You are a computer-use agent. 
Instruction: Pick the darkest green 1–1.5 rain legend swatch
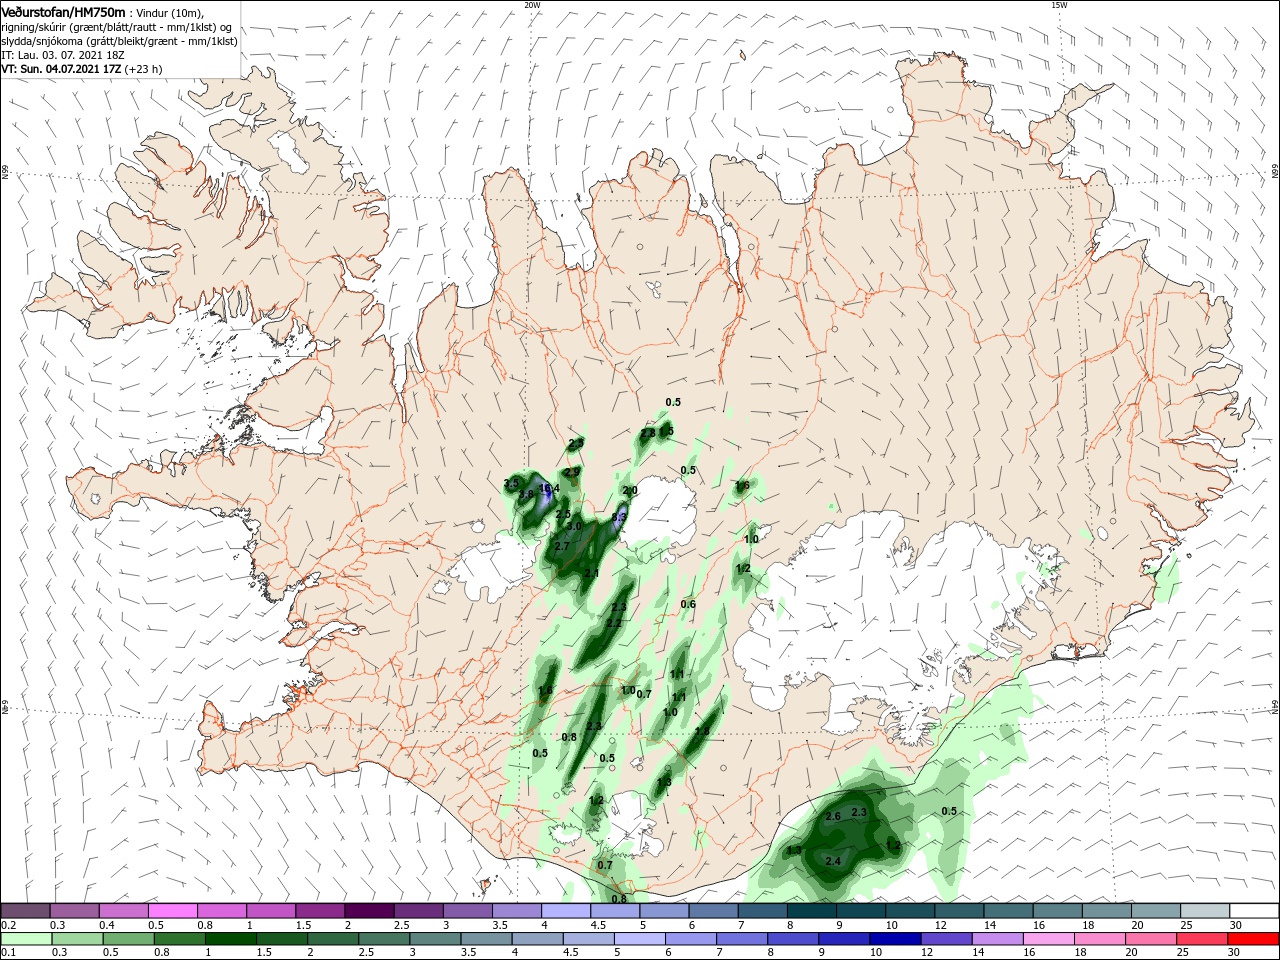(229, 939)
